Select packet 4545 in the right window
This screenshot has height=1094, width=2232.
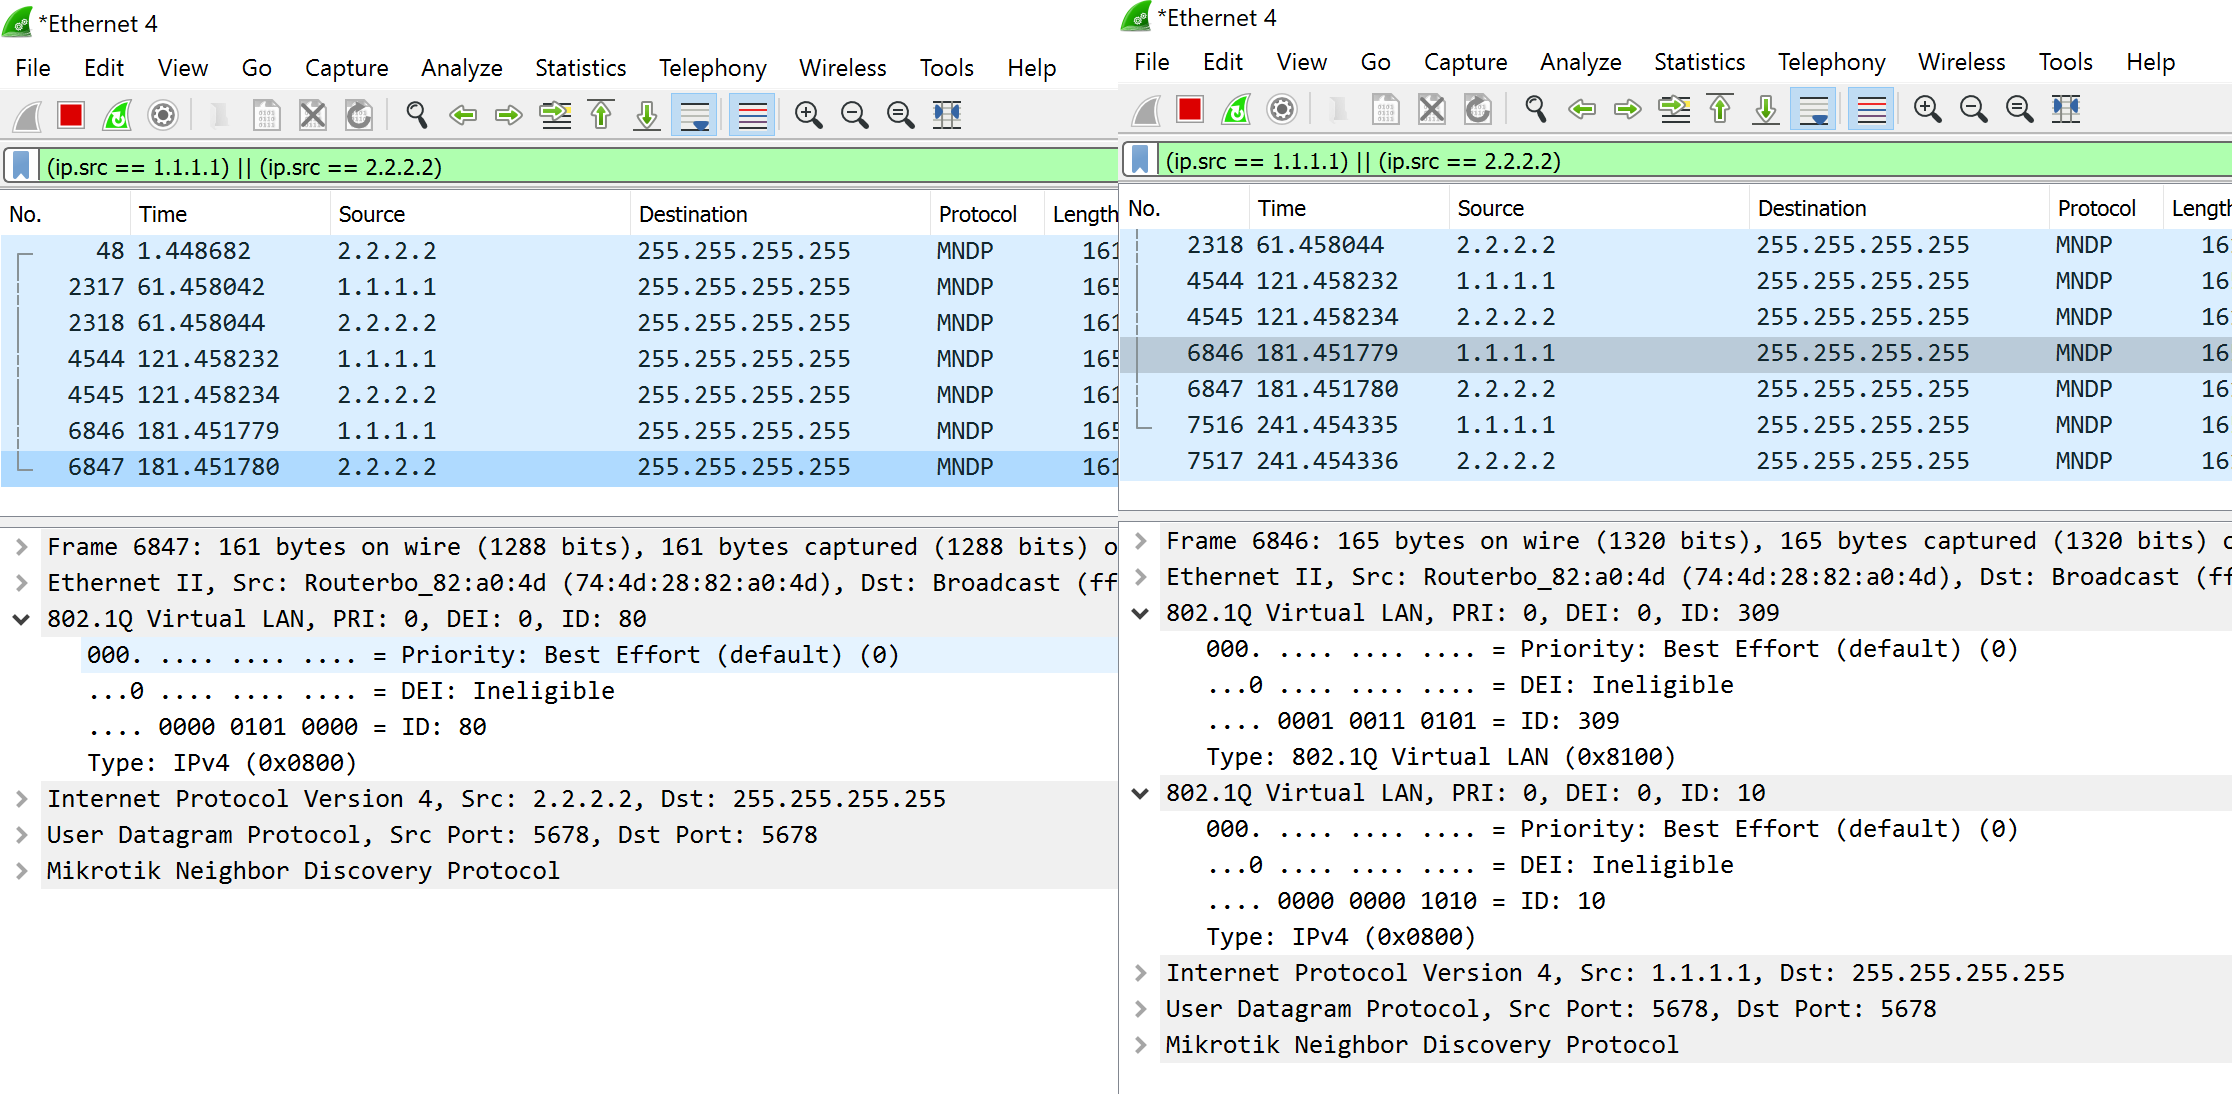[x=1676, y=317]
